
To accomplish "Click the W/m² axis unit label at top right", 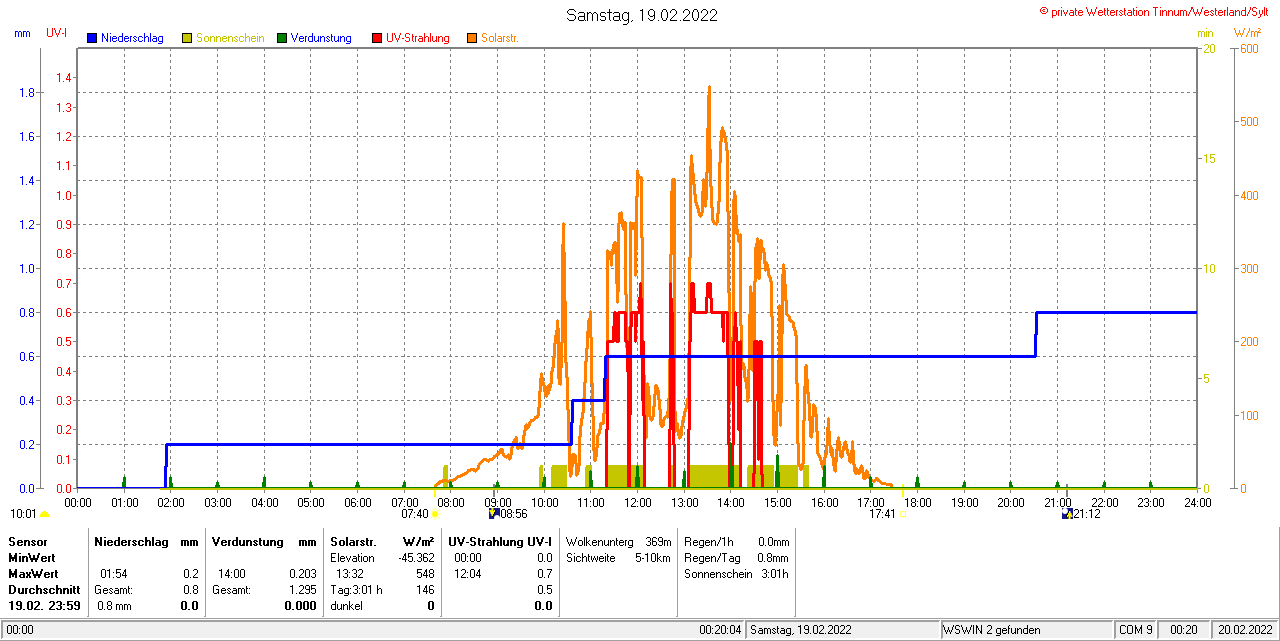I will tap(1249, 33).
